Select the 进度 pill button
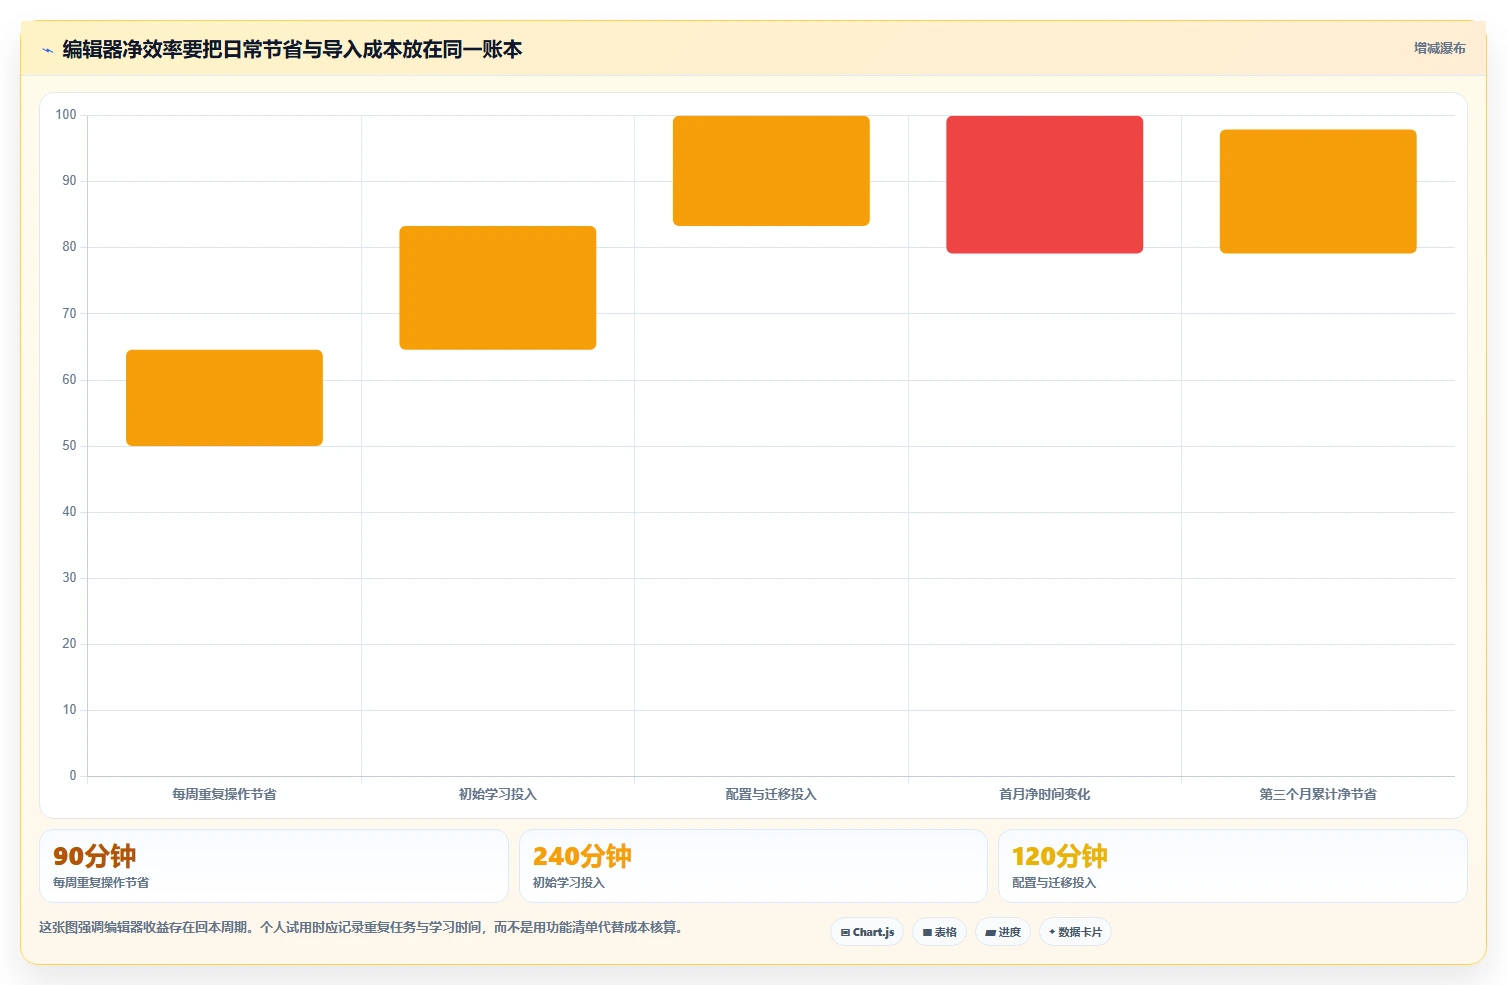Screen dimensions: 1507x985 (x=1003, y=932)
